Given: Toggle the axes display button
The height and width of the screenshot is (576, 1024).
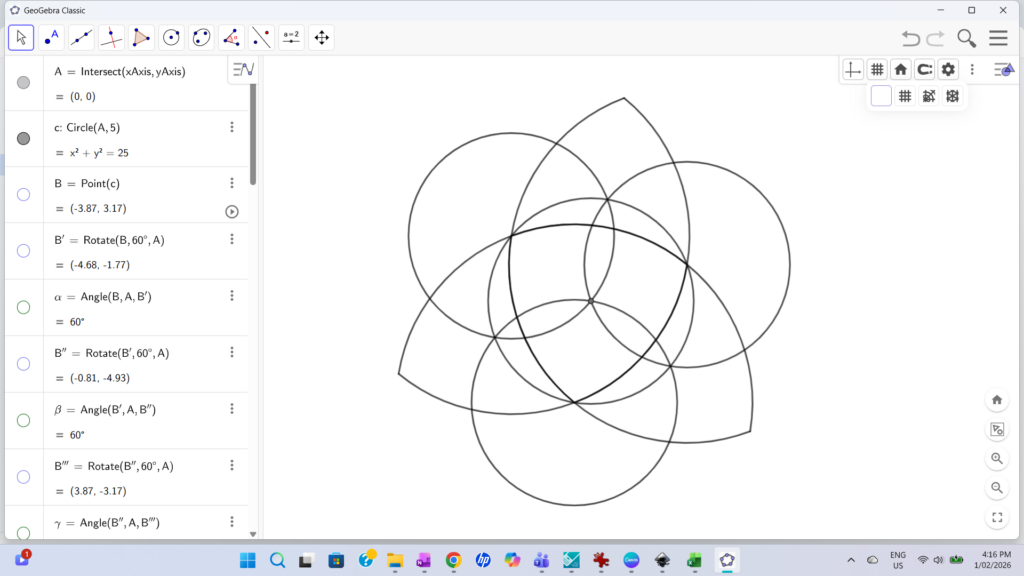Looking at the screenshot, I should [x=853, y=69].
